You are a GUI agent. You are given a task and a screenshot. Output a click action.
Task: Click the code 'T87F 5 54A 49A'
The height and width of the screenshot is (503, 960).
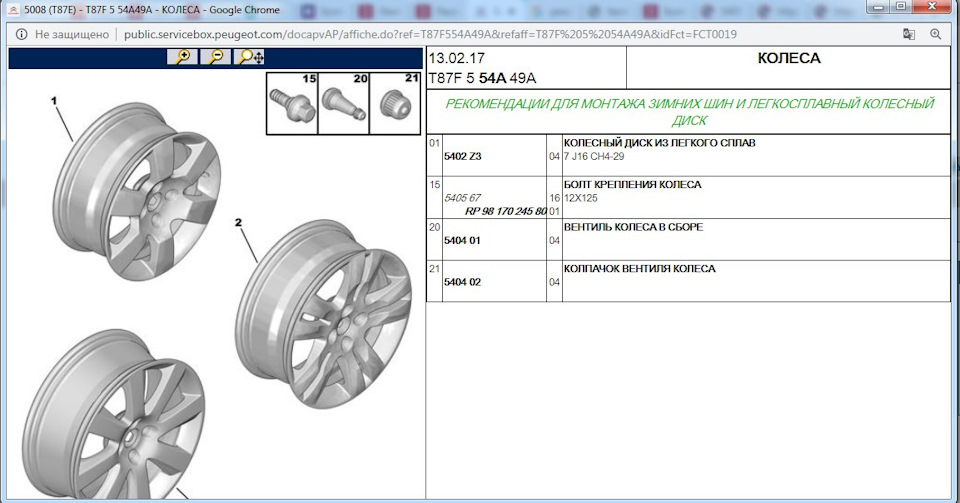[x=482, y=78]
